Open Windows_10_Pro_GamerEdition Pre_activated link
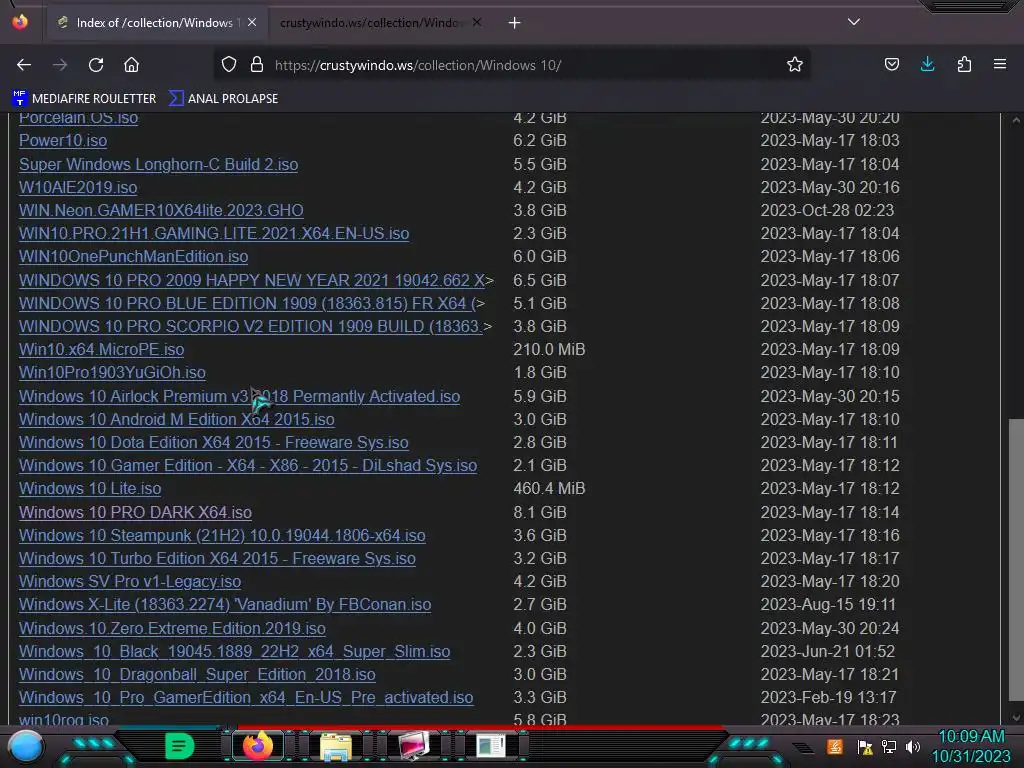Image resolution: width=1024 pixels, height=768 pixels. (246, 697)
